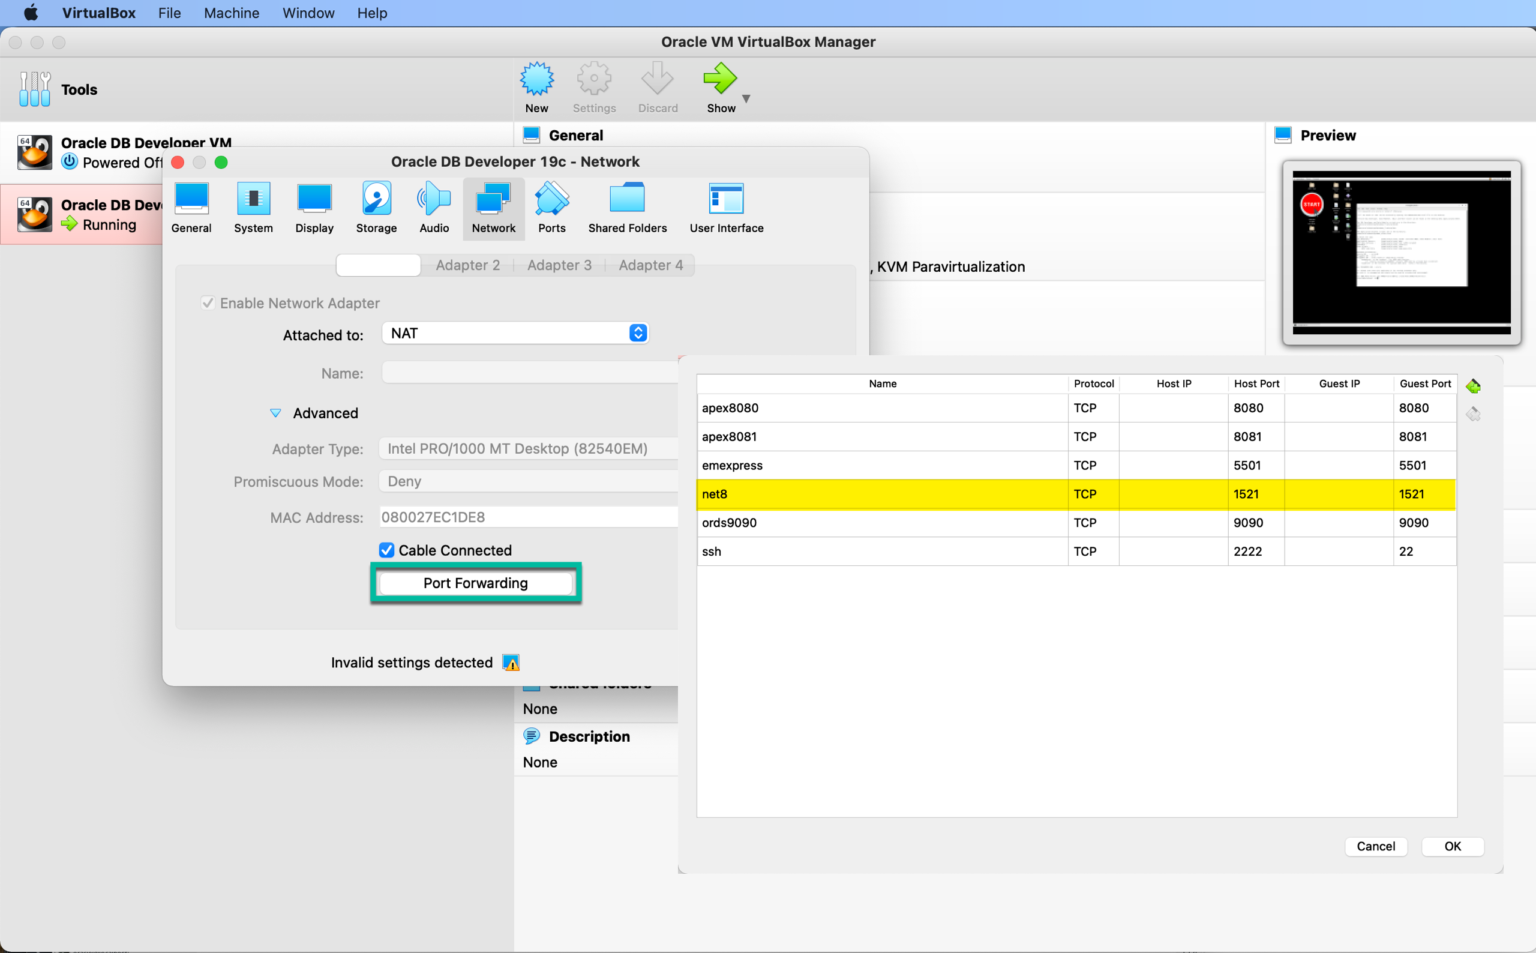
Task: Click the MAC Address input field
Action: point(527,517)
